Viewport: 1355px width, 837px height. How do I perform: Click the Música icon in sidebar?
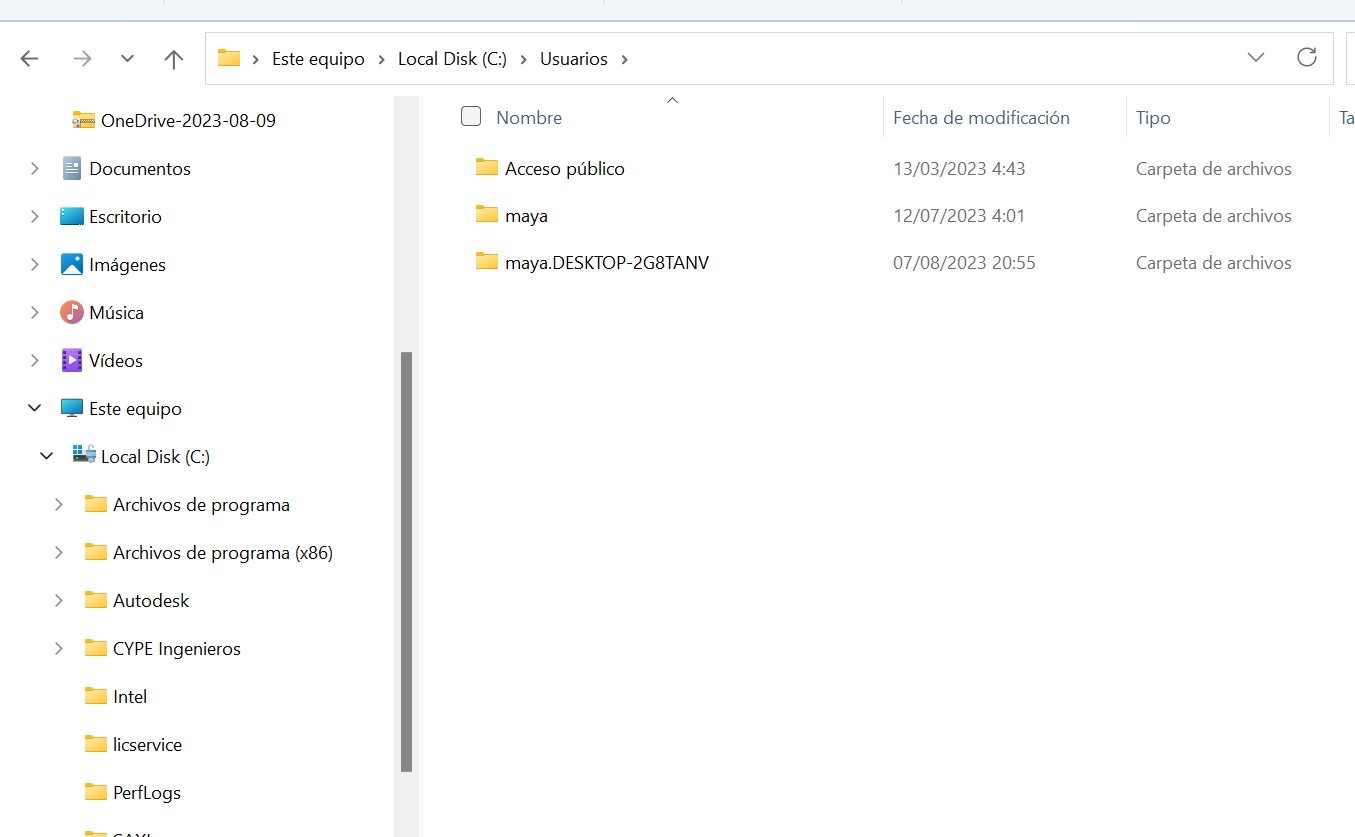[72, 312]
